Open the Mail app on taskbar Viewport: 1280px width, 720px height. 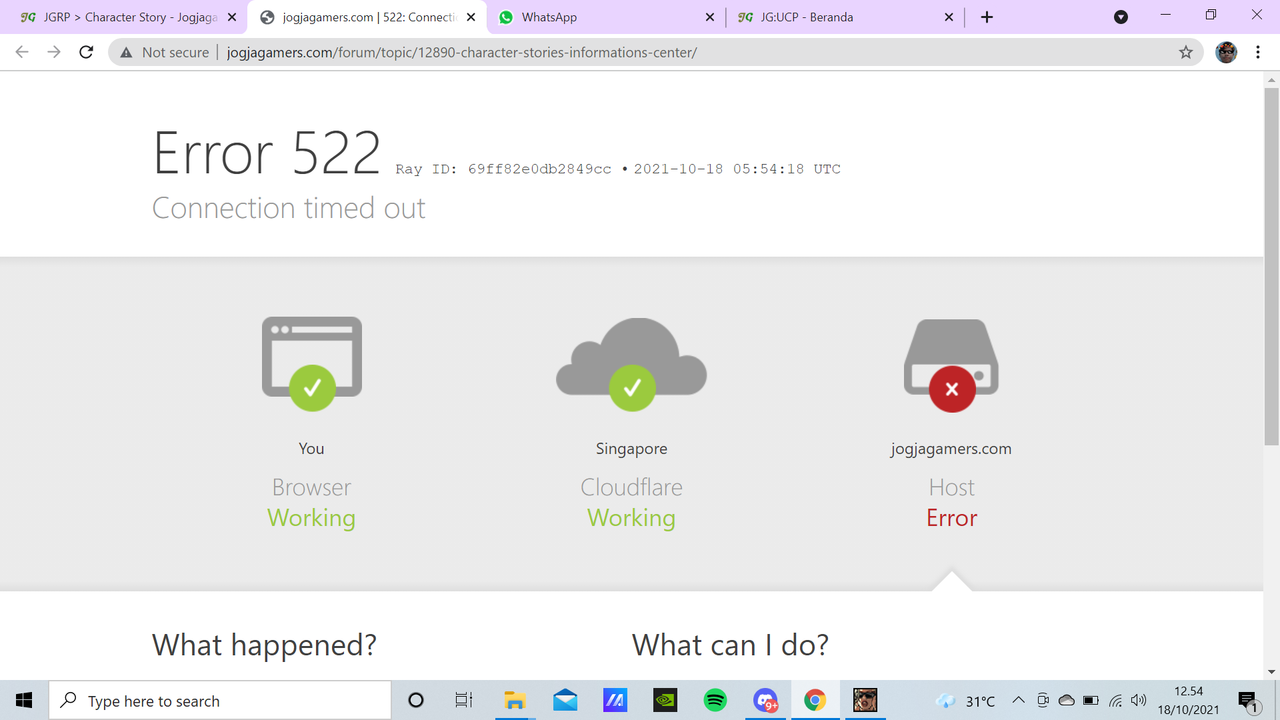[x=564, y=701]
